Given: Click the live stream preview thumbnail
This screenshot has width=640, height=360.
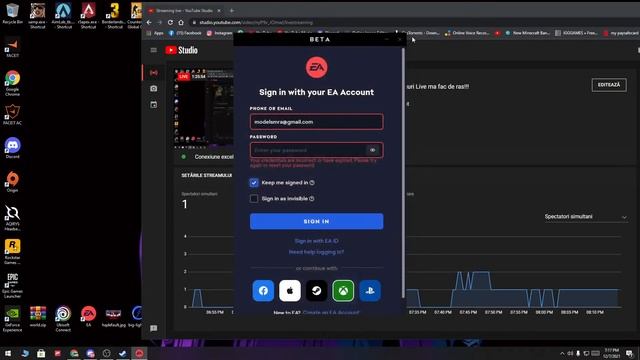Looking at the screenshot, I should tap(205, 109).
